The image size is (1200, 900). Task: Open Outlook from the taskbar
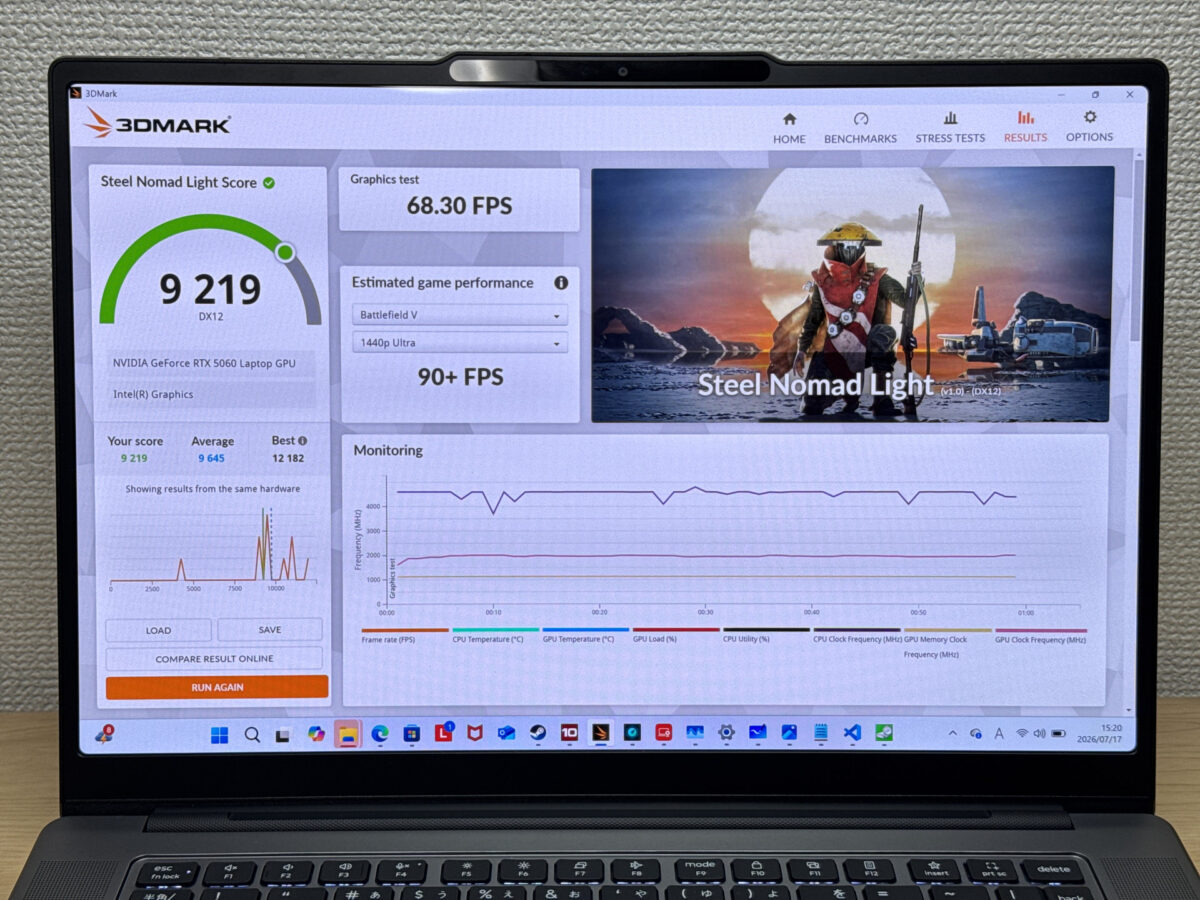point(506,733)
